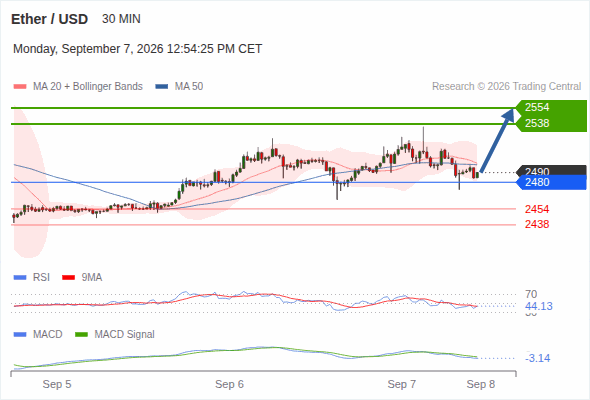Click the Ether / USD chart title
Viewport: 590px width, 400px height.
[x=49, y=19]
